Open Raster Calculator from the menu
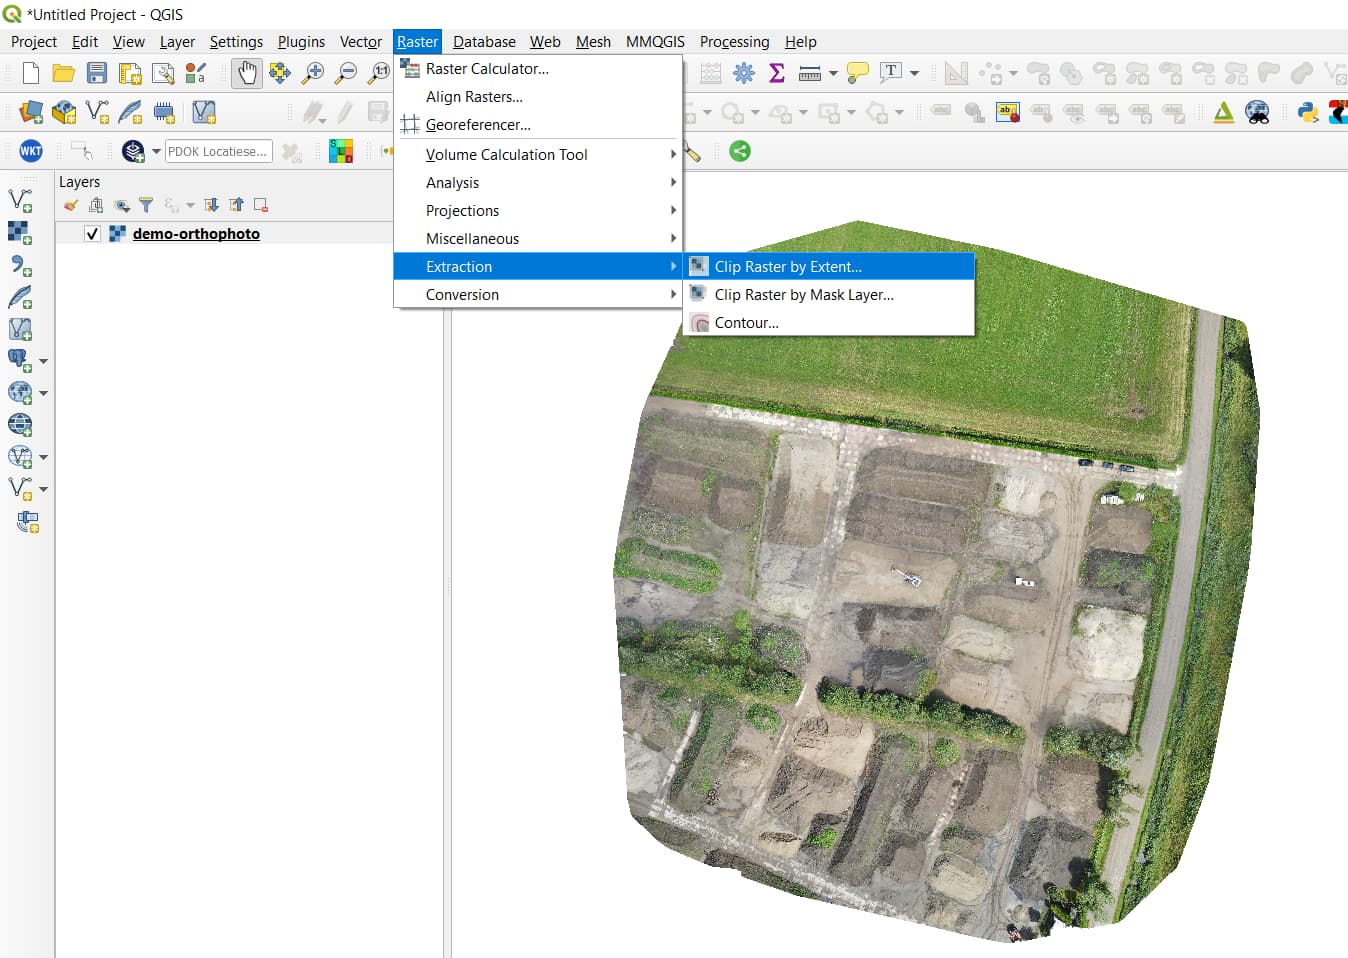 click(486, 69)
